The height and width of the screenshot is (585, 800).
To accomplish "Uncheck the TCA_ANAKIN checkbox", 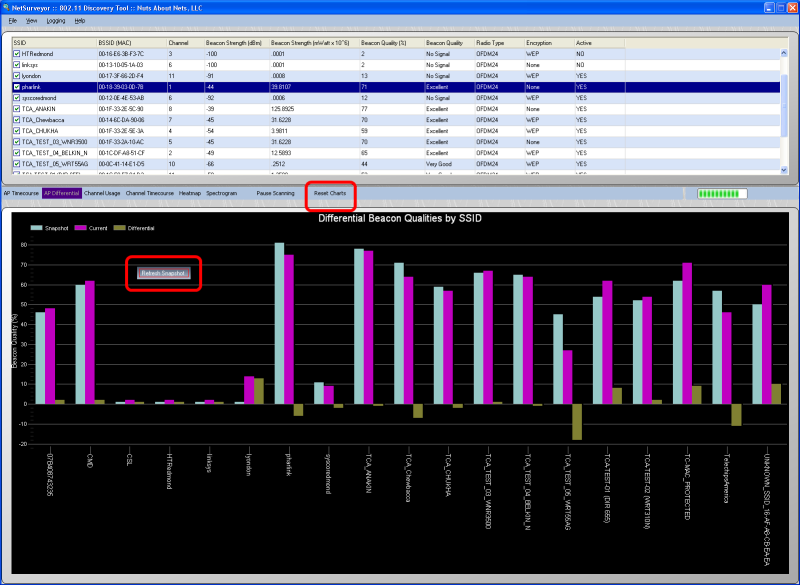I will 17,109.
